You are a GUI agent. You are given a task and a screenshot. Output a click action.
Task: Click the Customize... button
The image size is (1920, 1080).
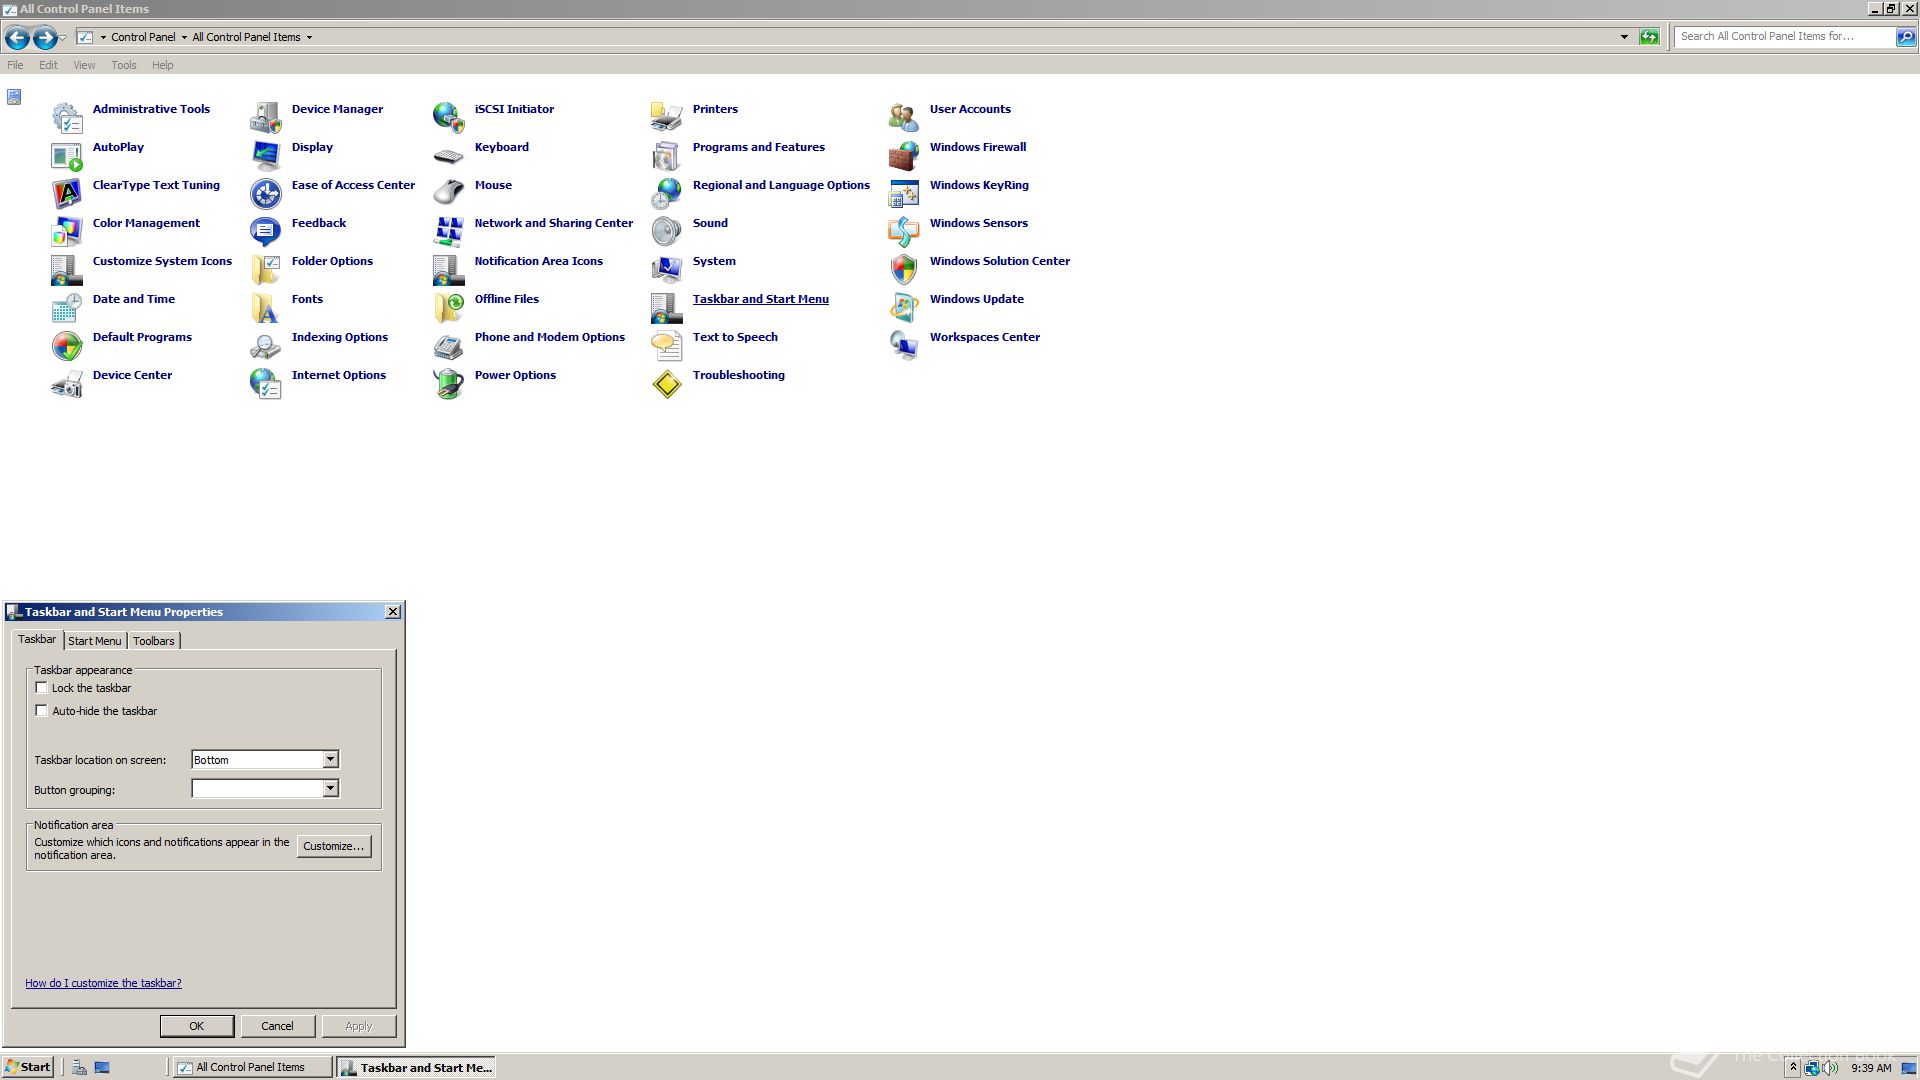tap(334, 846)
